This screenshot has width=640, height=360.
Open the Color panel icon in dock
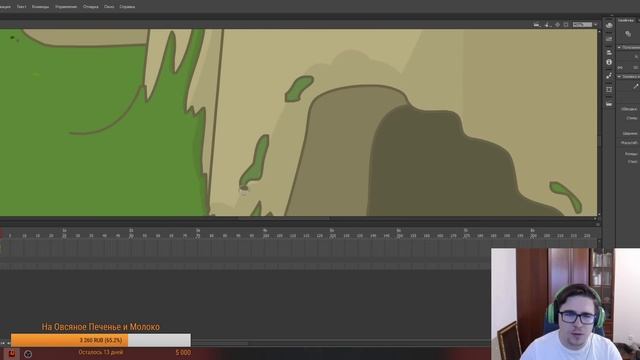(x=609, y=25)
